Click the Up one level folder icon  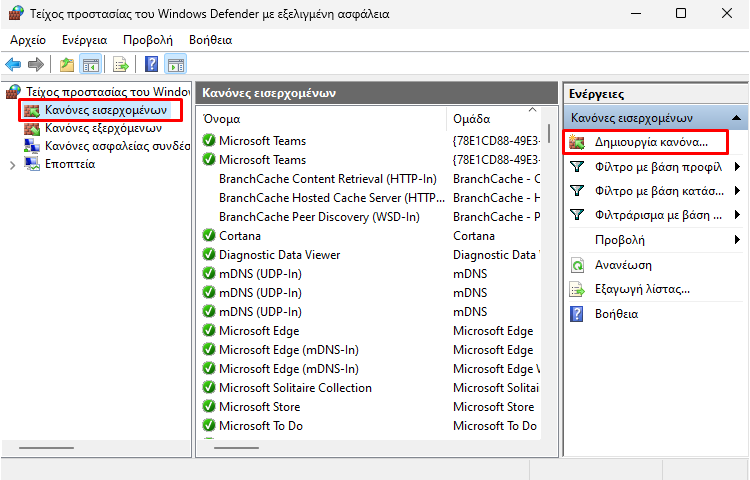click(x=66, y=64)
